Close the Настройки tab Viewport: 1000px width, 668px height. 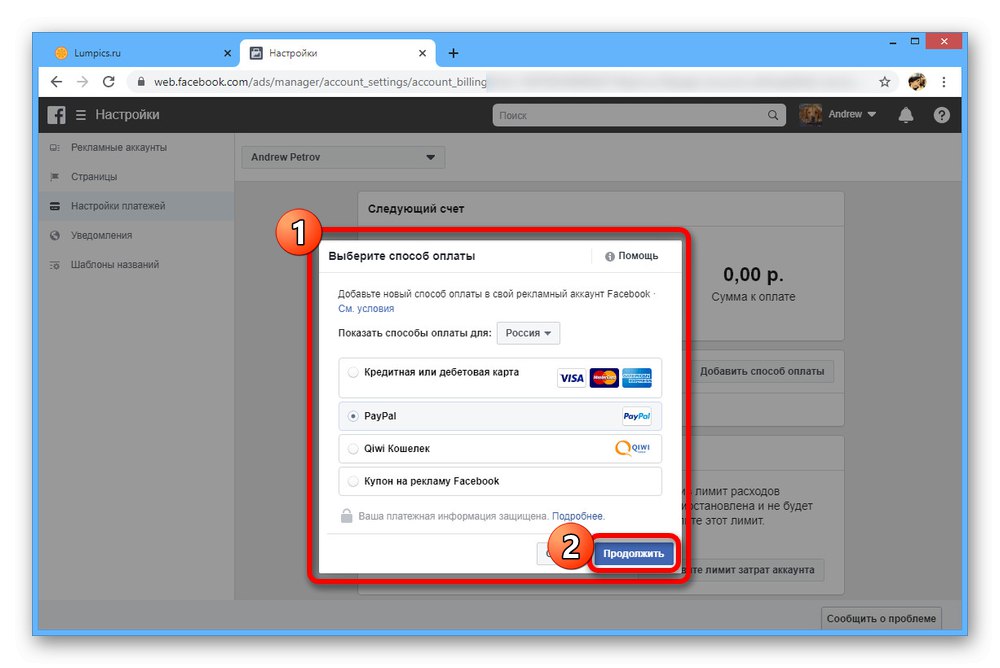[x=422, y=54]
